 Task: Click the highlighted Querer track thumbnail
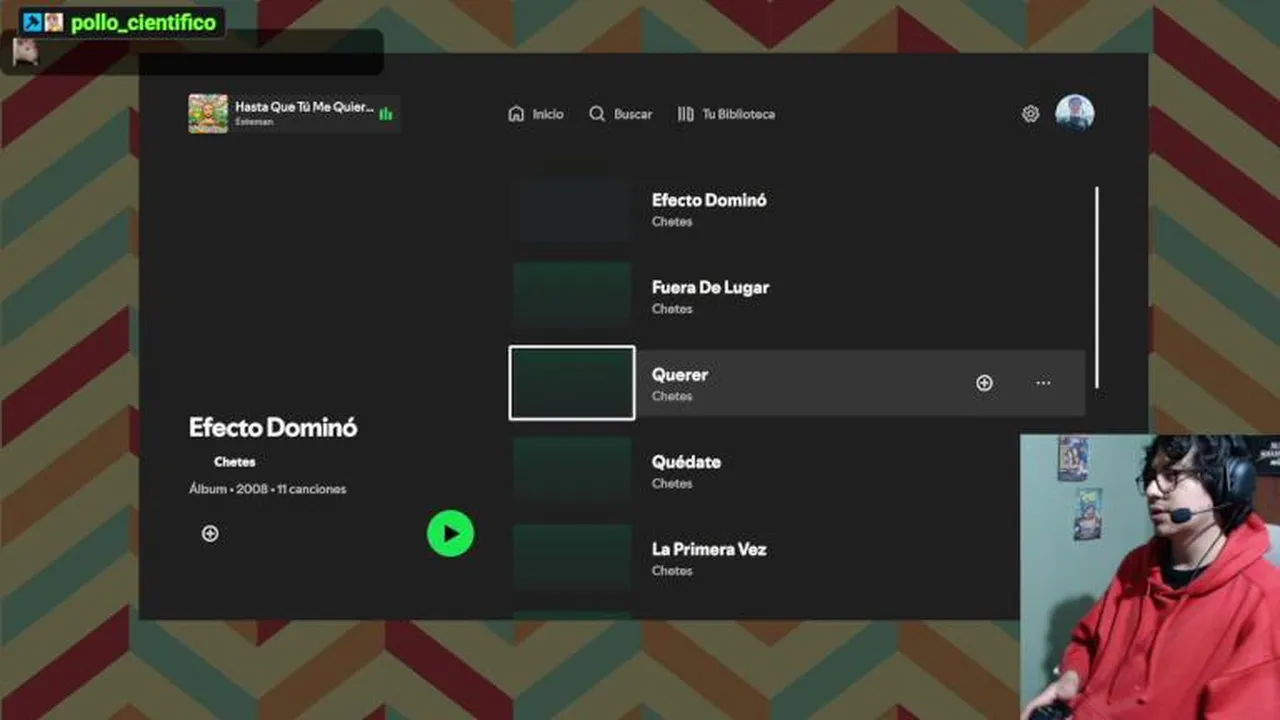[x=572, y=383]
